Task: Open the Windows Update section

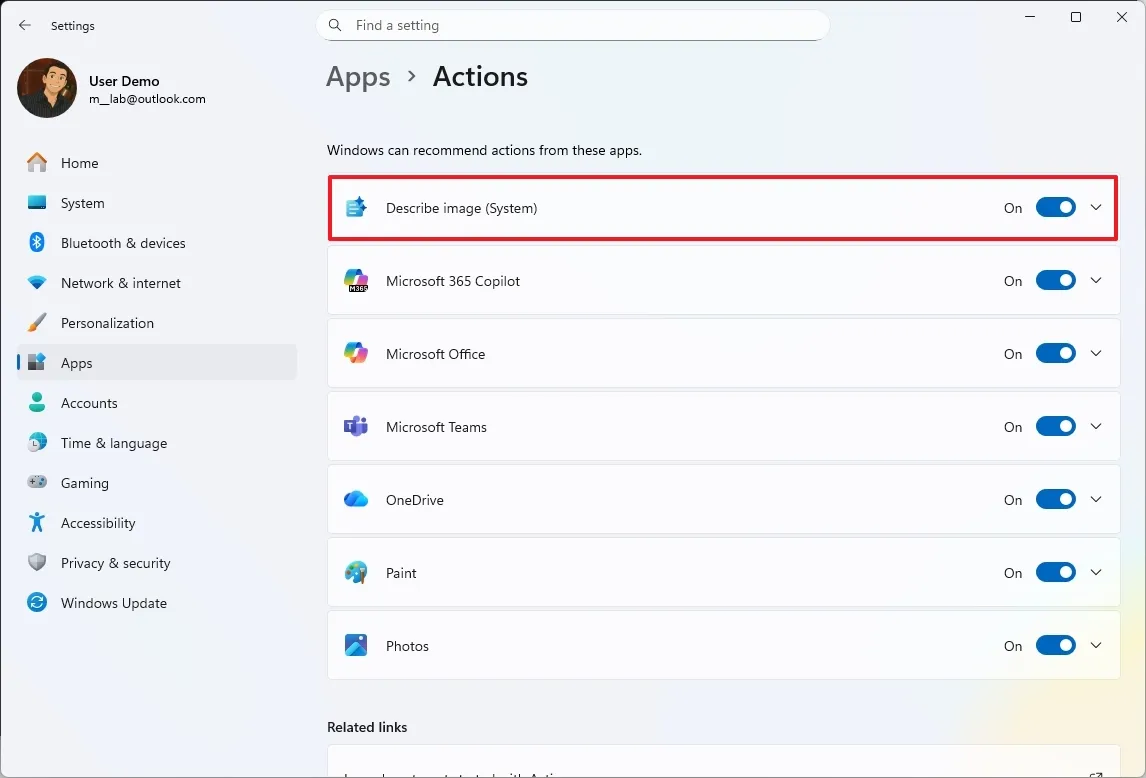Action: [115, 603]
